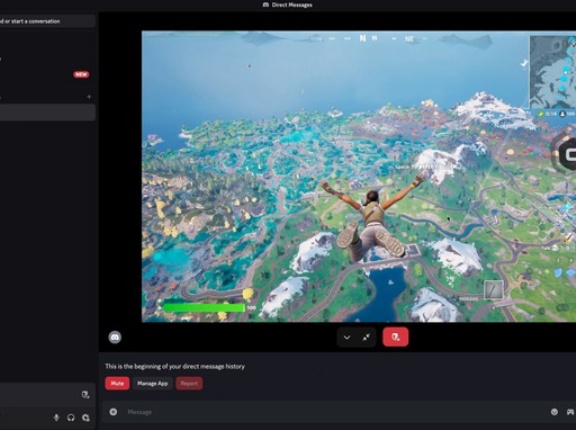Expand options with the chevron below the stream
The image size is (576, 430).
(347, 337)
